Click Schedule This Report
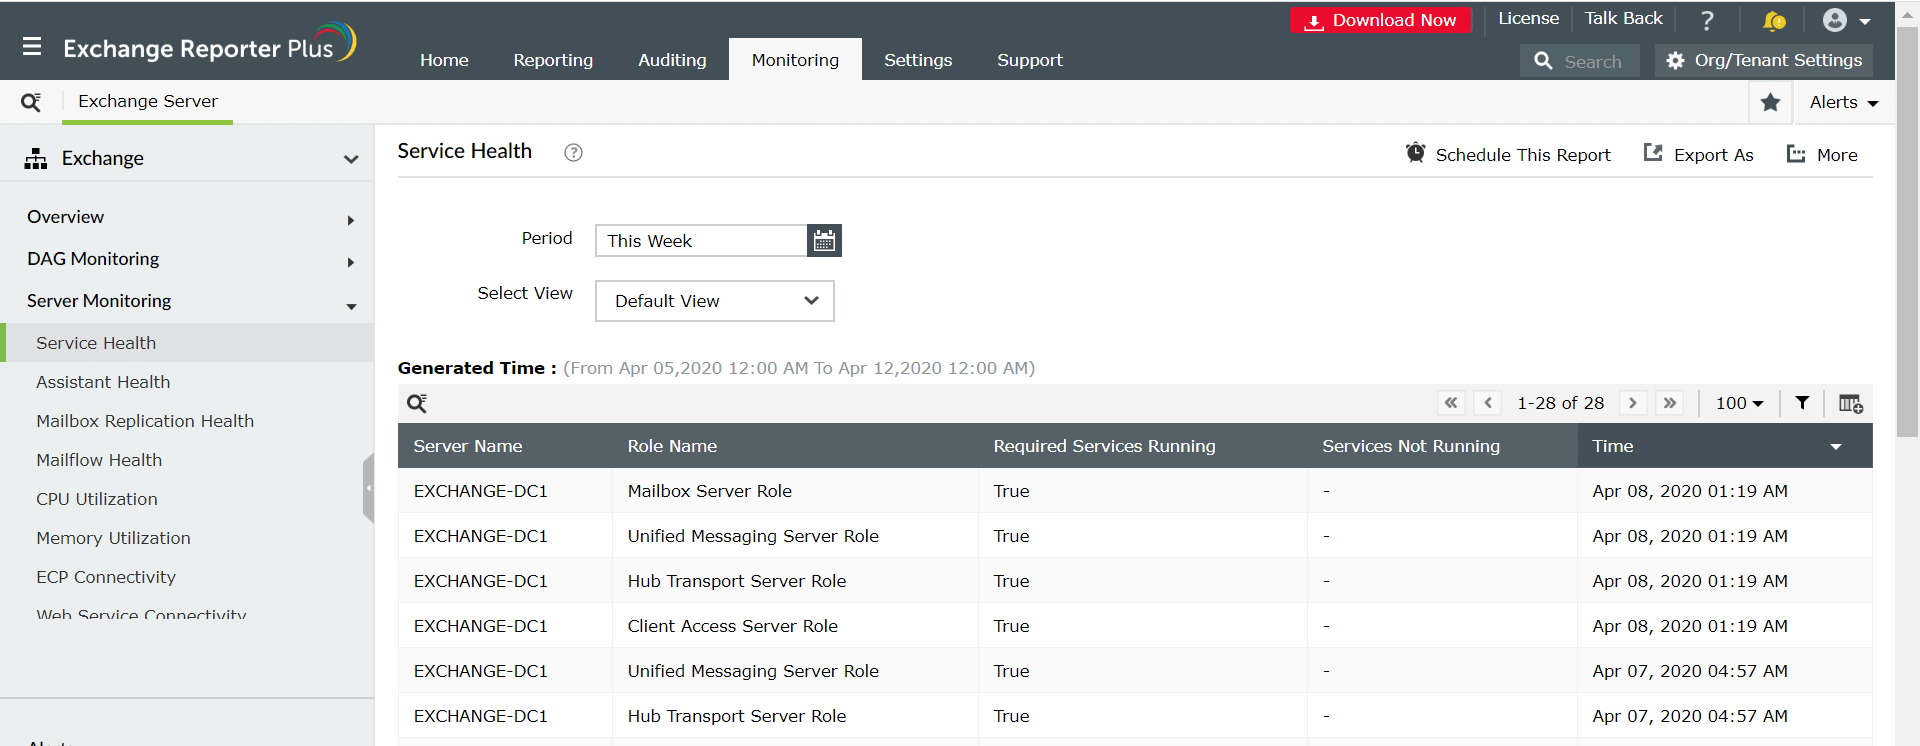Screen dimensions: 1920x746 [x=1523, y=155]
